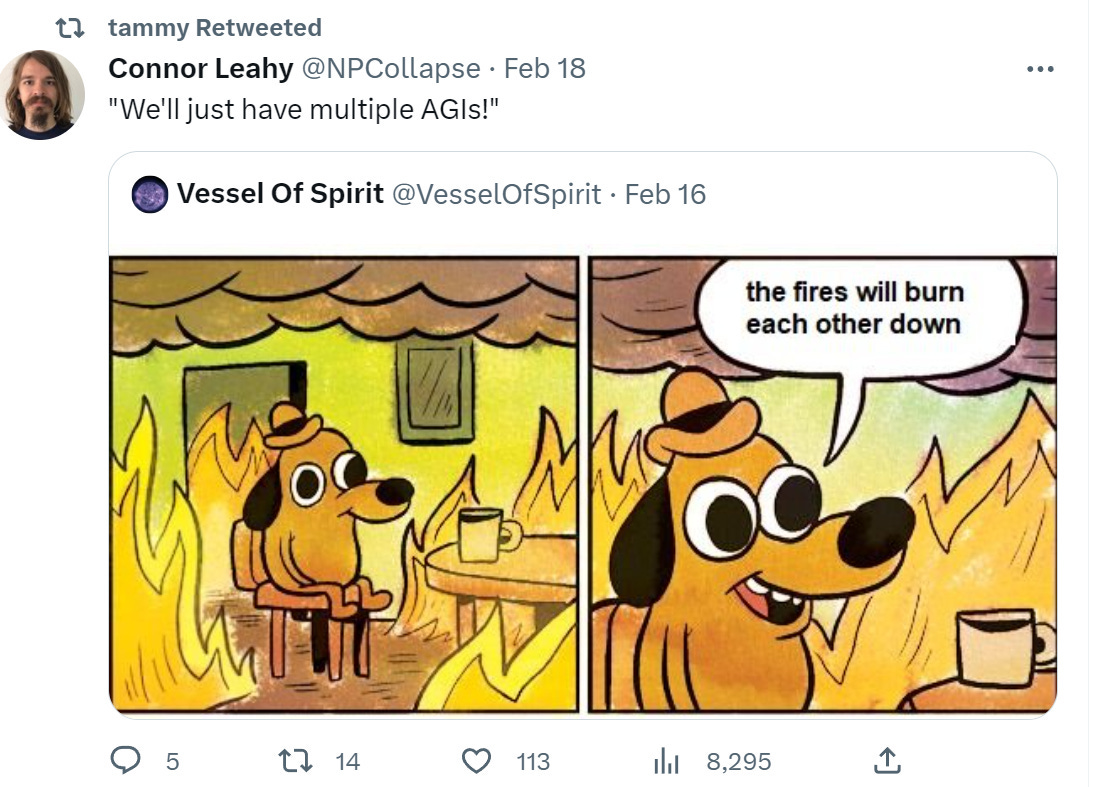Image resolution: width=1108 pixels, height=787 pixels.
Task: Click the retweeted arrows icon near tammy
Action: coord(70,28)
